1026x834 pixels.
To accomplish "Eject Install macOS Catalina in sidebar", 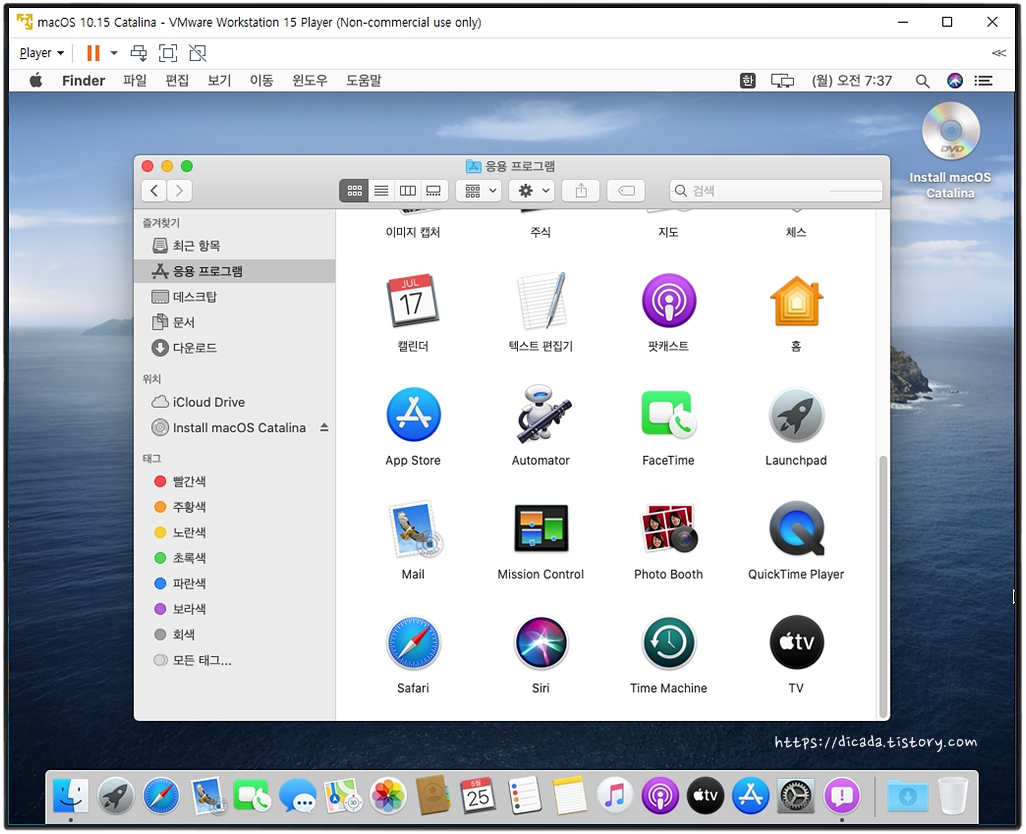I will click(324, 428).
